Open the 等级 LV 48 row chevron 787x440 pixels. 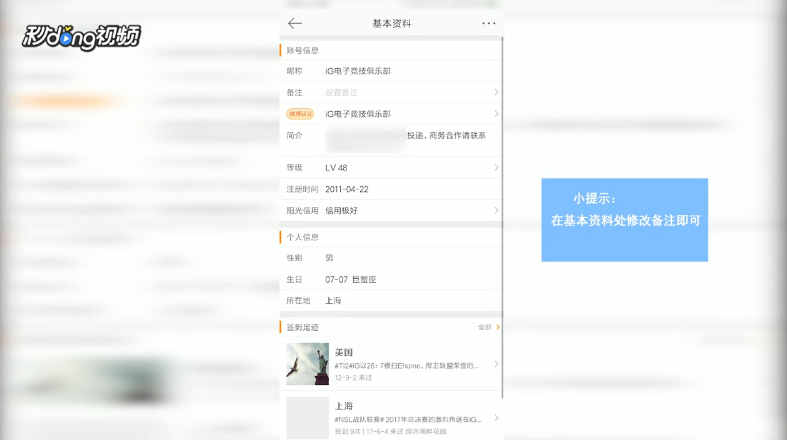coord(496,168)
